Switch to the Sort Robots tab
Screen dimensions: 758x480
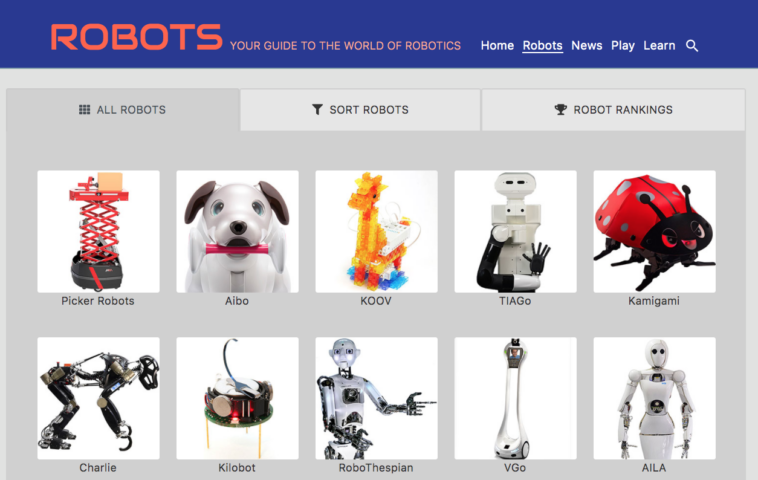coord(360,110)
